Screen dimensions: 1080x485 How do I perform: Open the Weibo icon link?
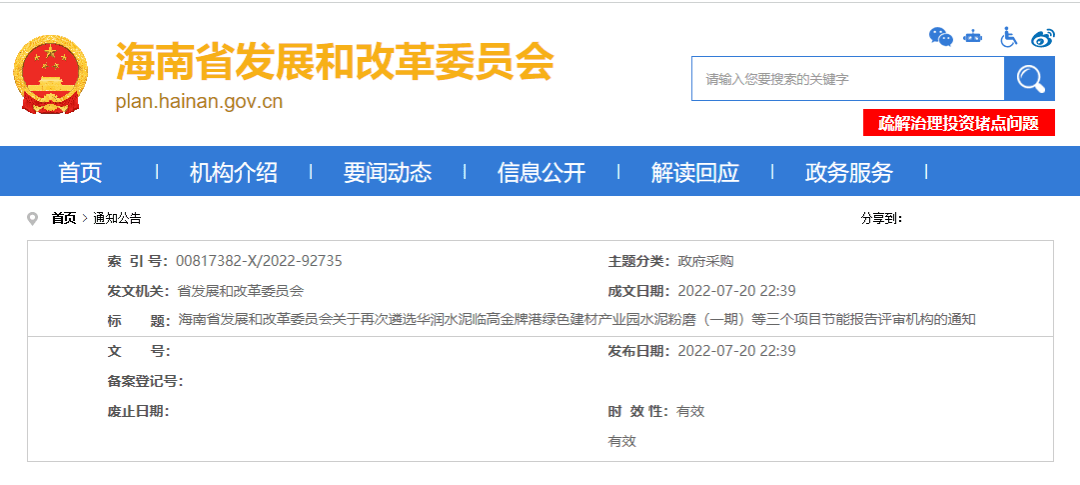coord(1043,38)
